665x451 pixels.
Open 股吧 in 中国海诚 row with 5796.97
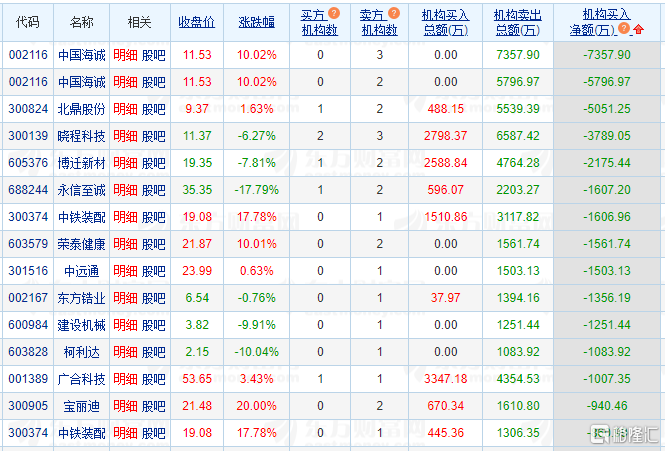pos(153,82)
